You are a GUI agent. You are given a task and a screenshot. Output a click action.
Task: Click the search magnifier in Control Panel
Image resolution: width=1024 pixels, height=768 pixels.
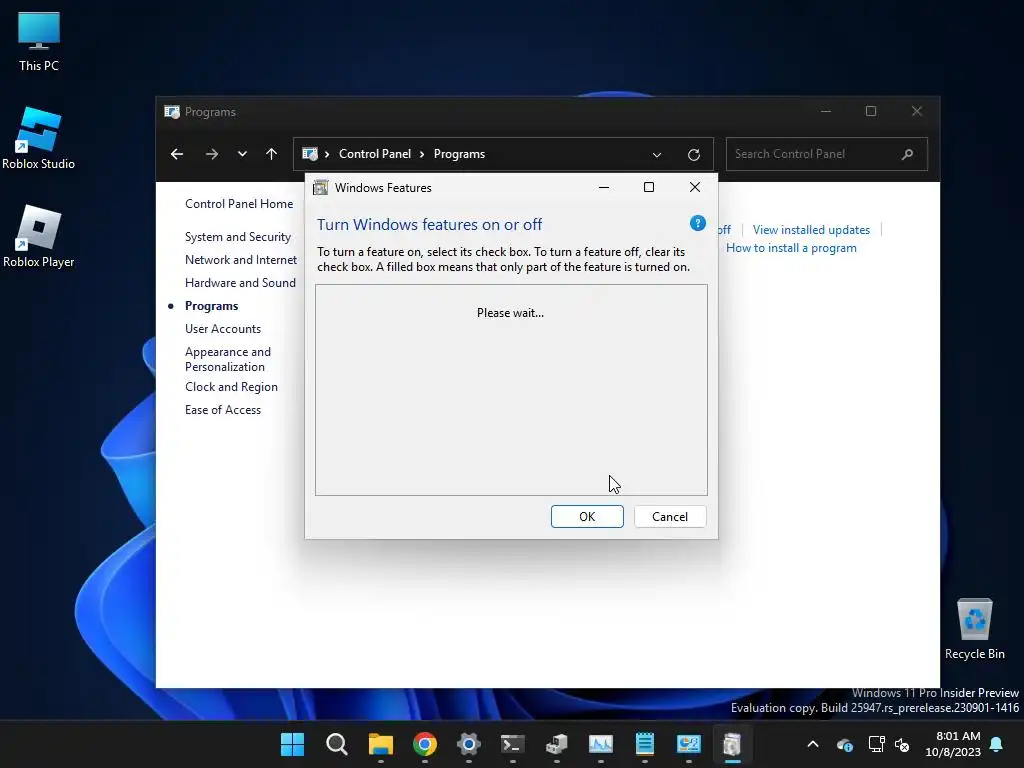tap(907, 154)
